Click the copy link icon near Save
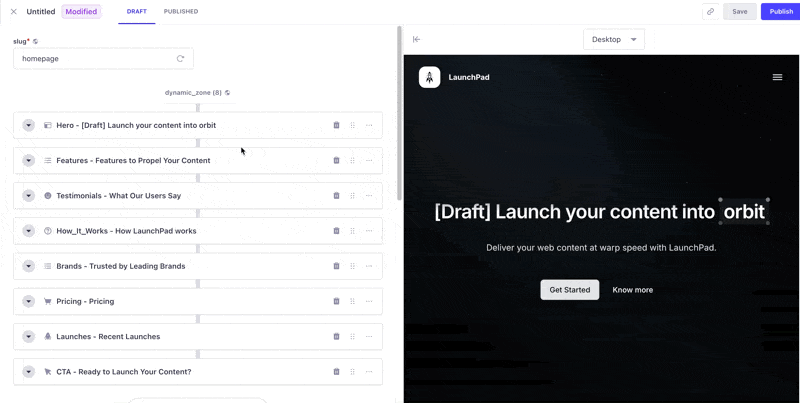Screen dimensions: 800x403 point(710,12)
